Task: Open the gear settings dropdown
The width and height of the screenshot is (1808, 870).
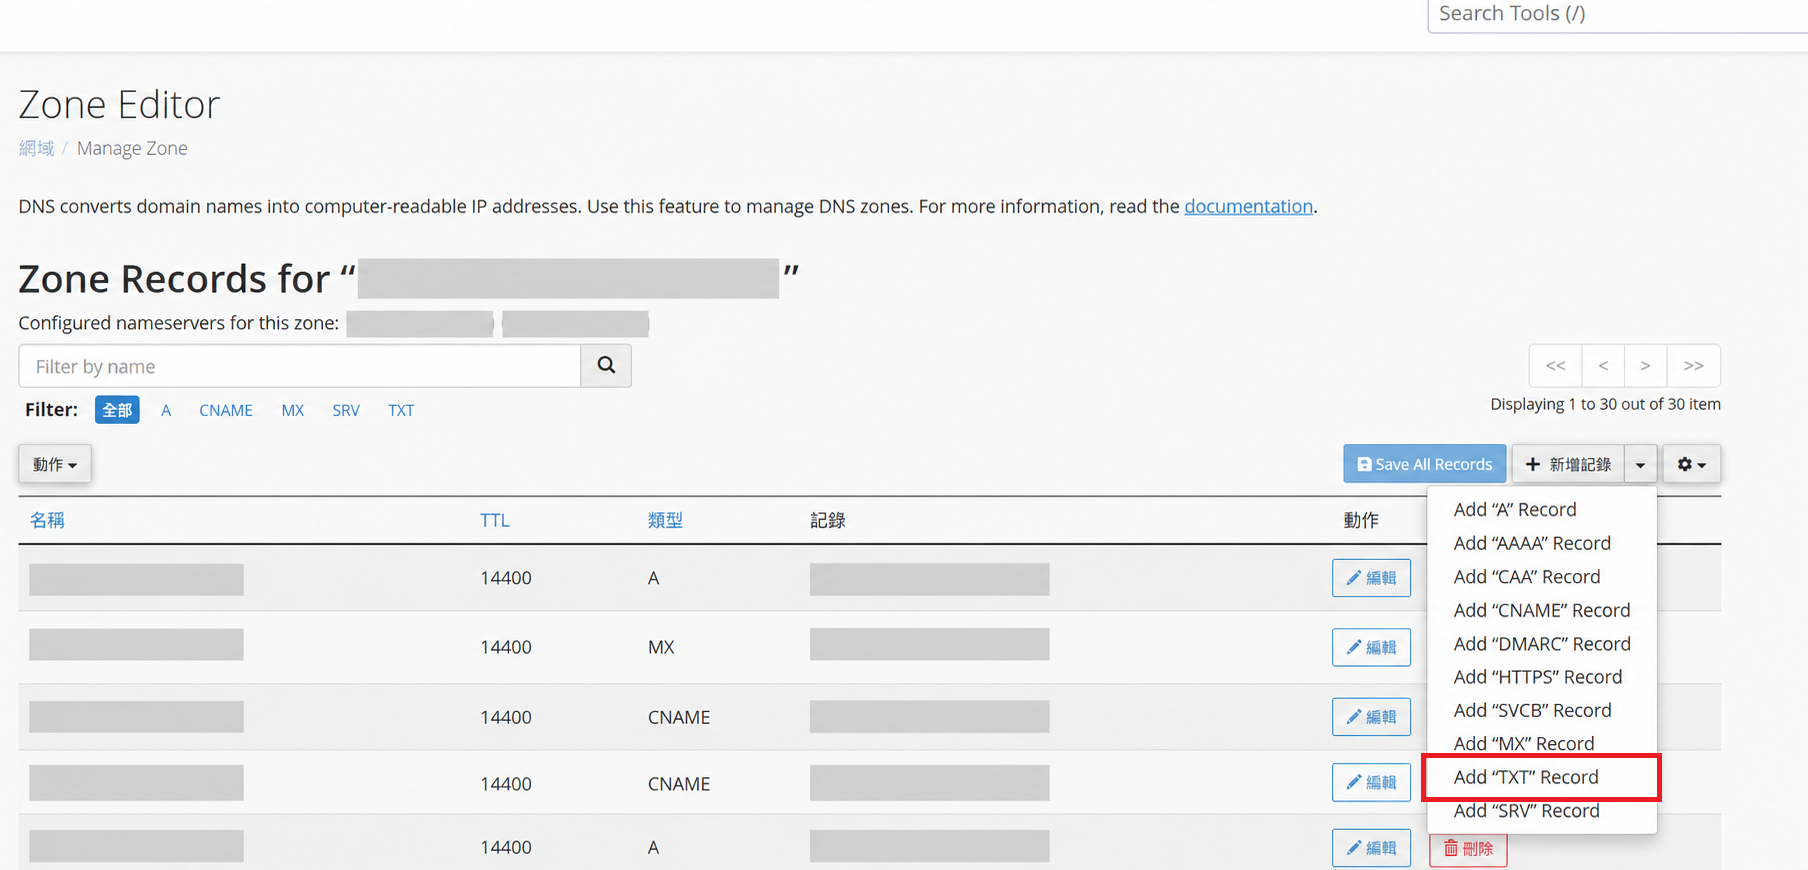Action: (1692, 464)
